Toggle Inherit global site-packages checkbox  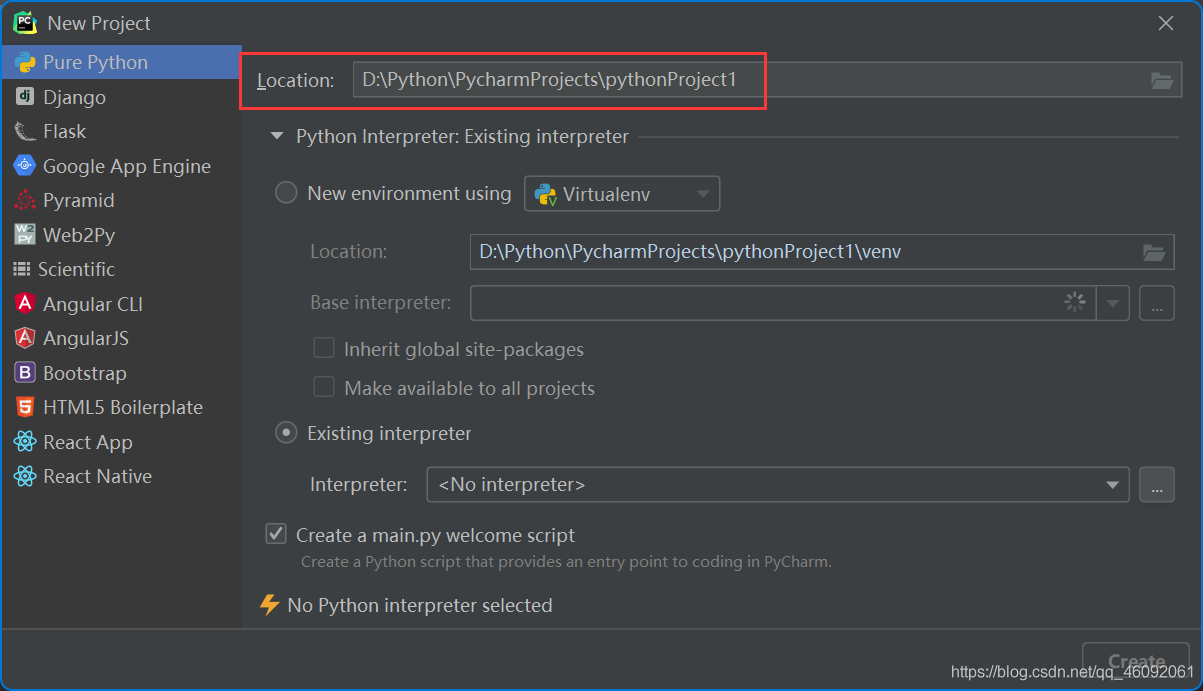(x=324, y=348)
